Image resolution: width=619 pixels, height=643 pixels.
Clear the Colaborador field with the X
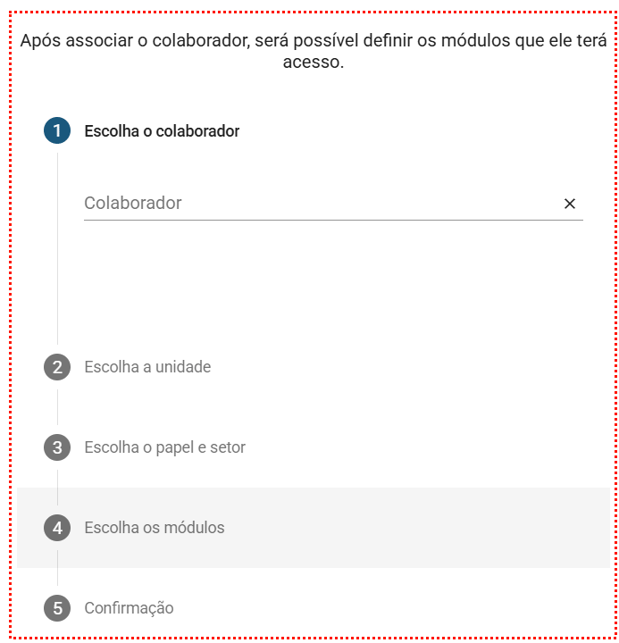[570, 203]
